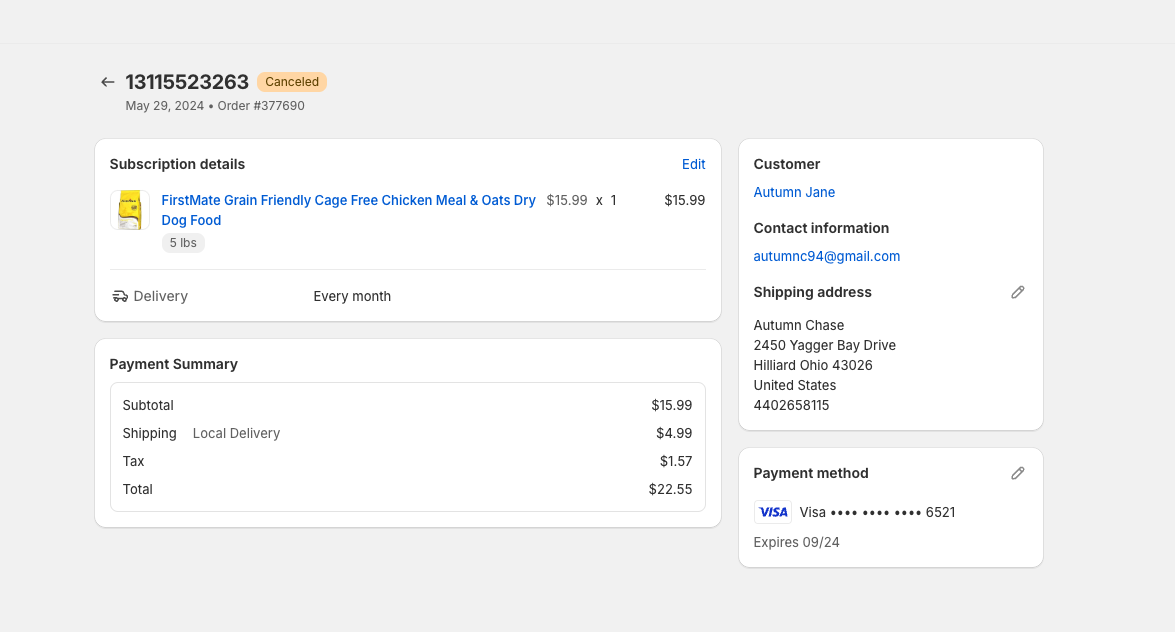Edit the shipping address with pencil icon

1017,292
